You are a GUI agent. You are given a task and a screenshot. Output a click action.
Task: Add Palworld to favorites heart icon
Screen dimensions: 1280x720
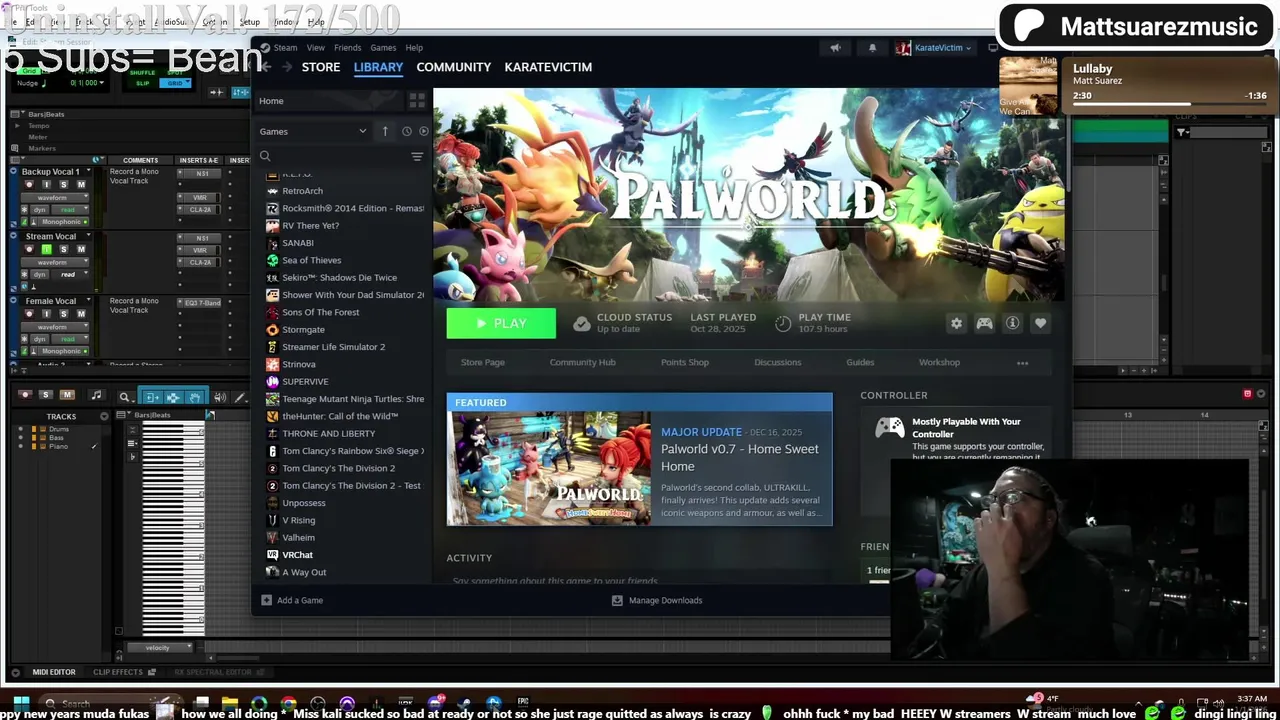tap(1040, 323)
